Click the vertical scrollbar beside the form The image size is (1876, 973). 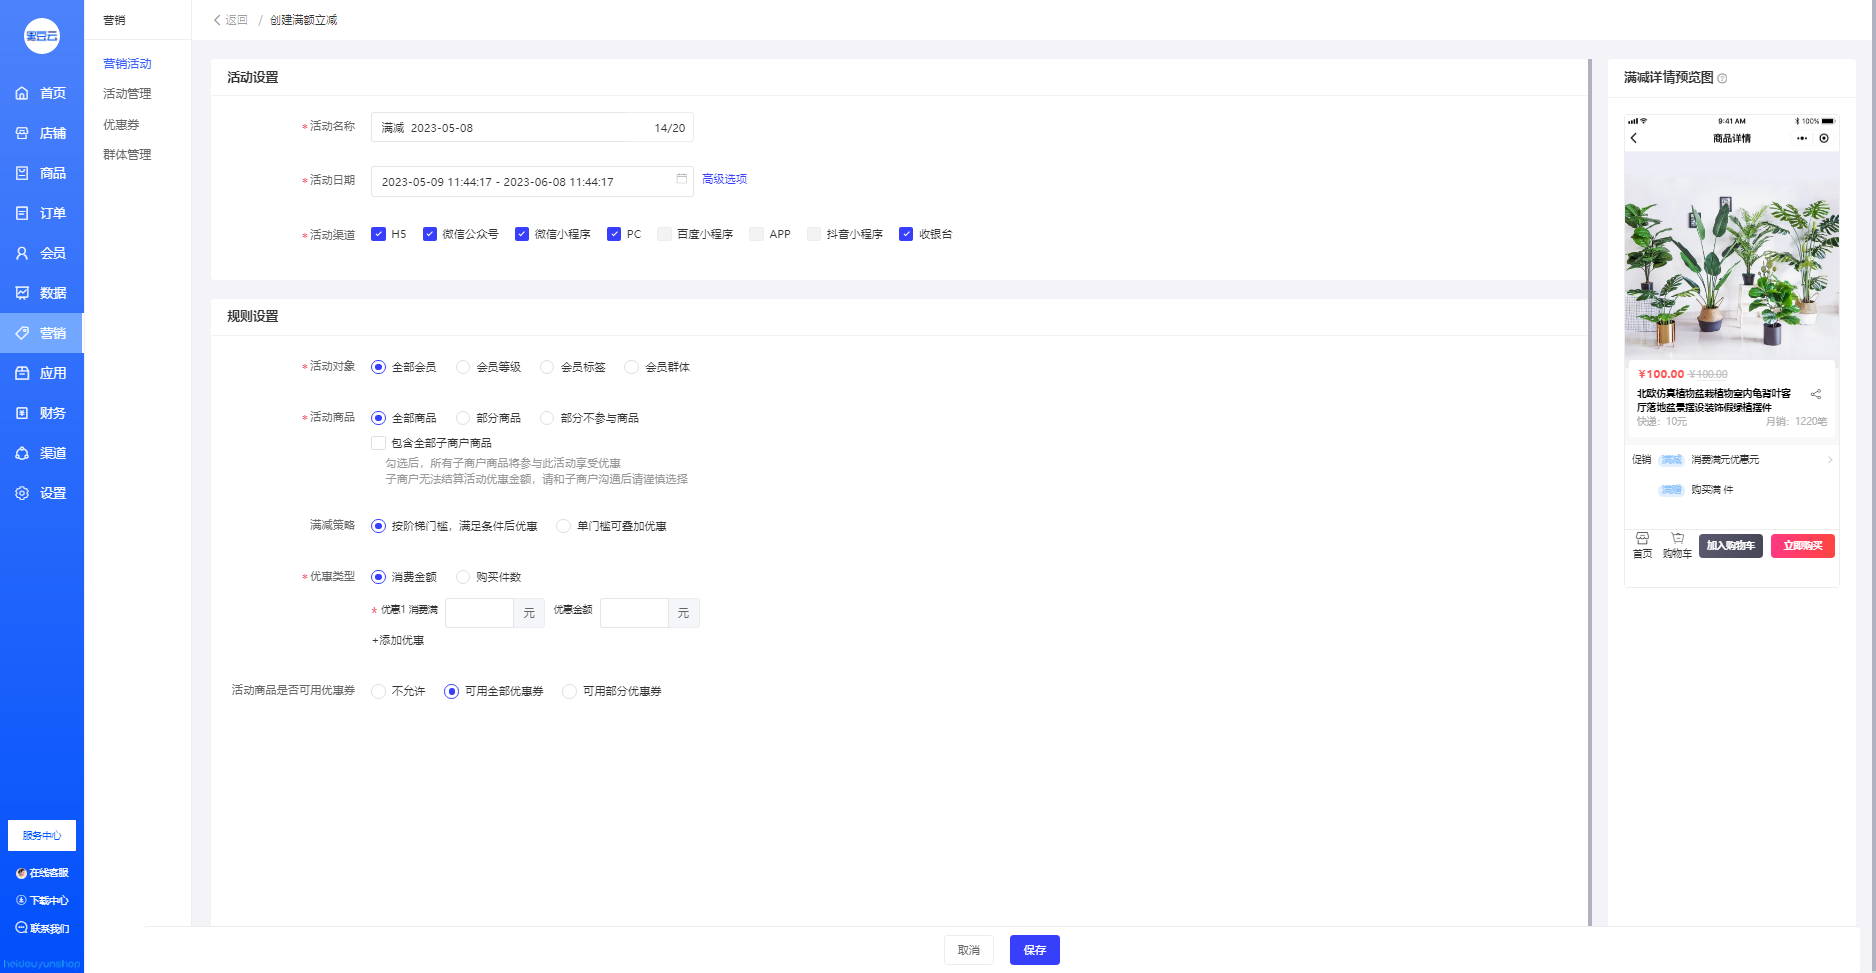tap(1590, 492)
